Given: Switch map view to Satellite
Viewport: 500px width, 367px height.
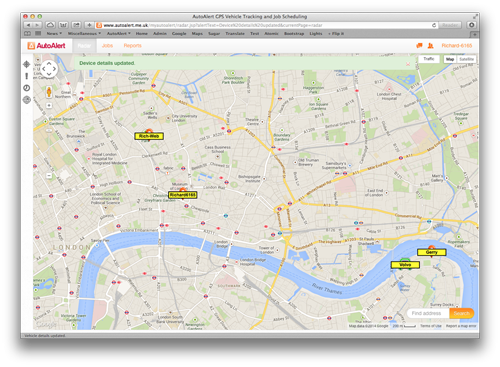Looking at the screenshot, I should 466,59.
